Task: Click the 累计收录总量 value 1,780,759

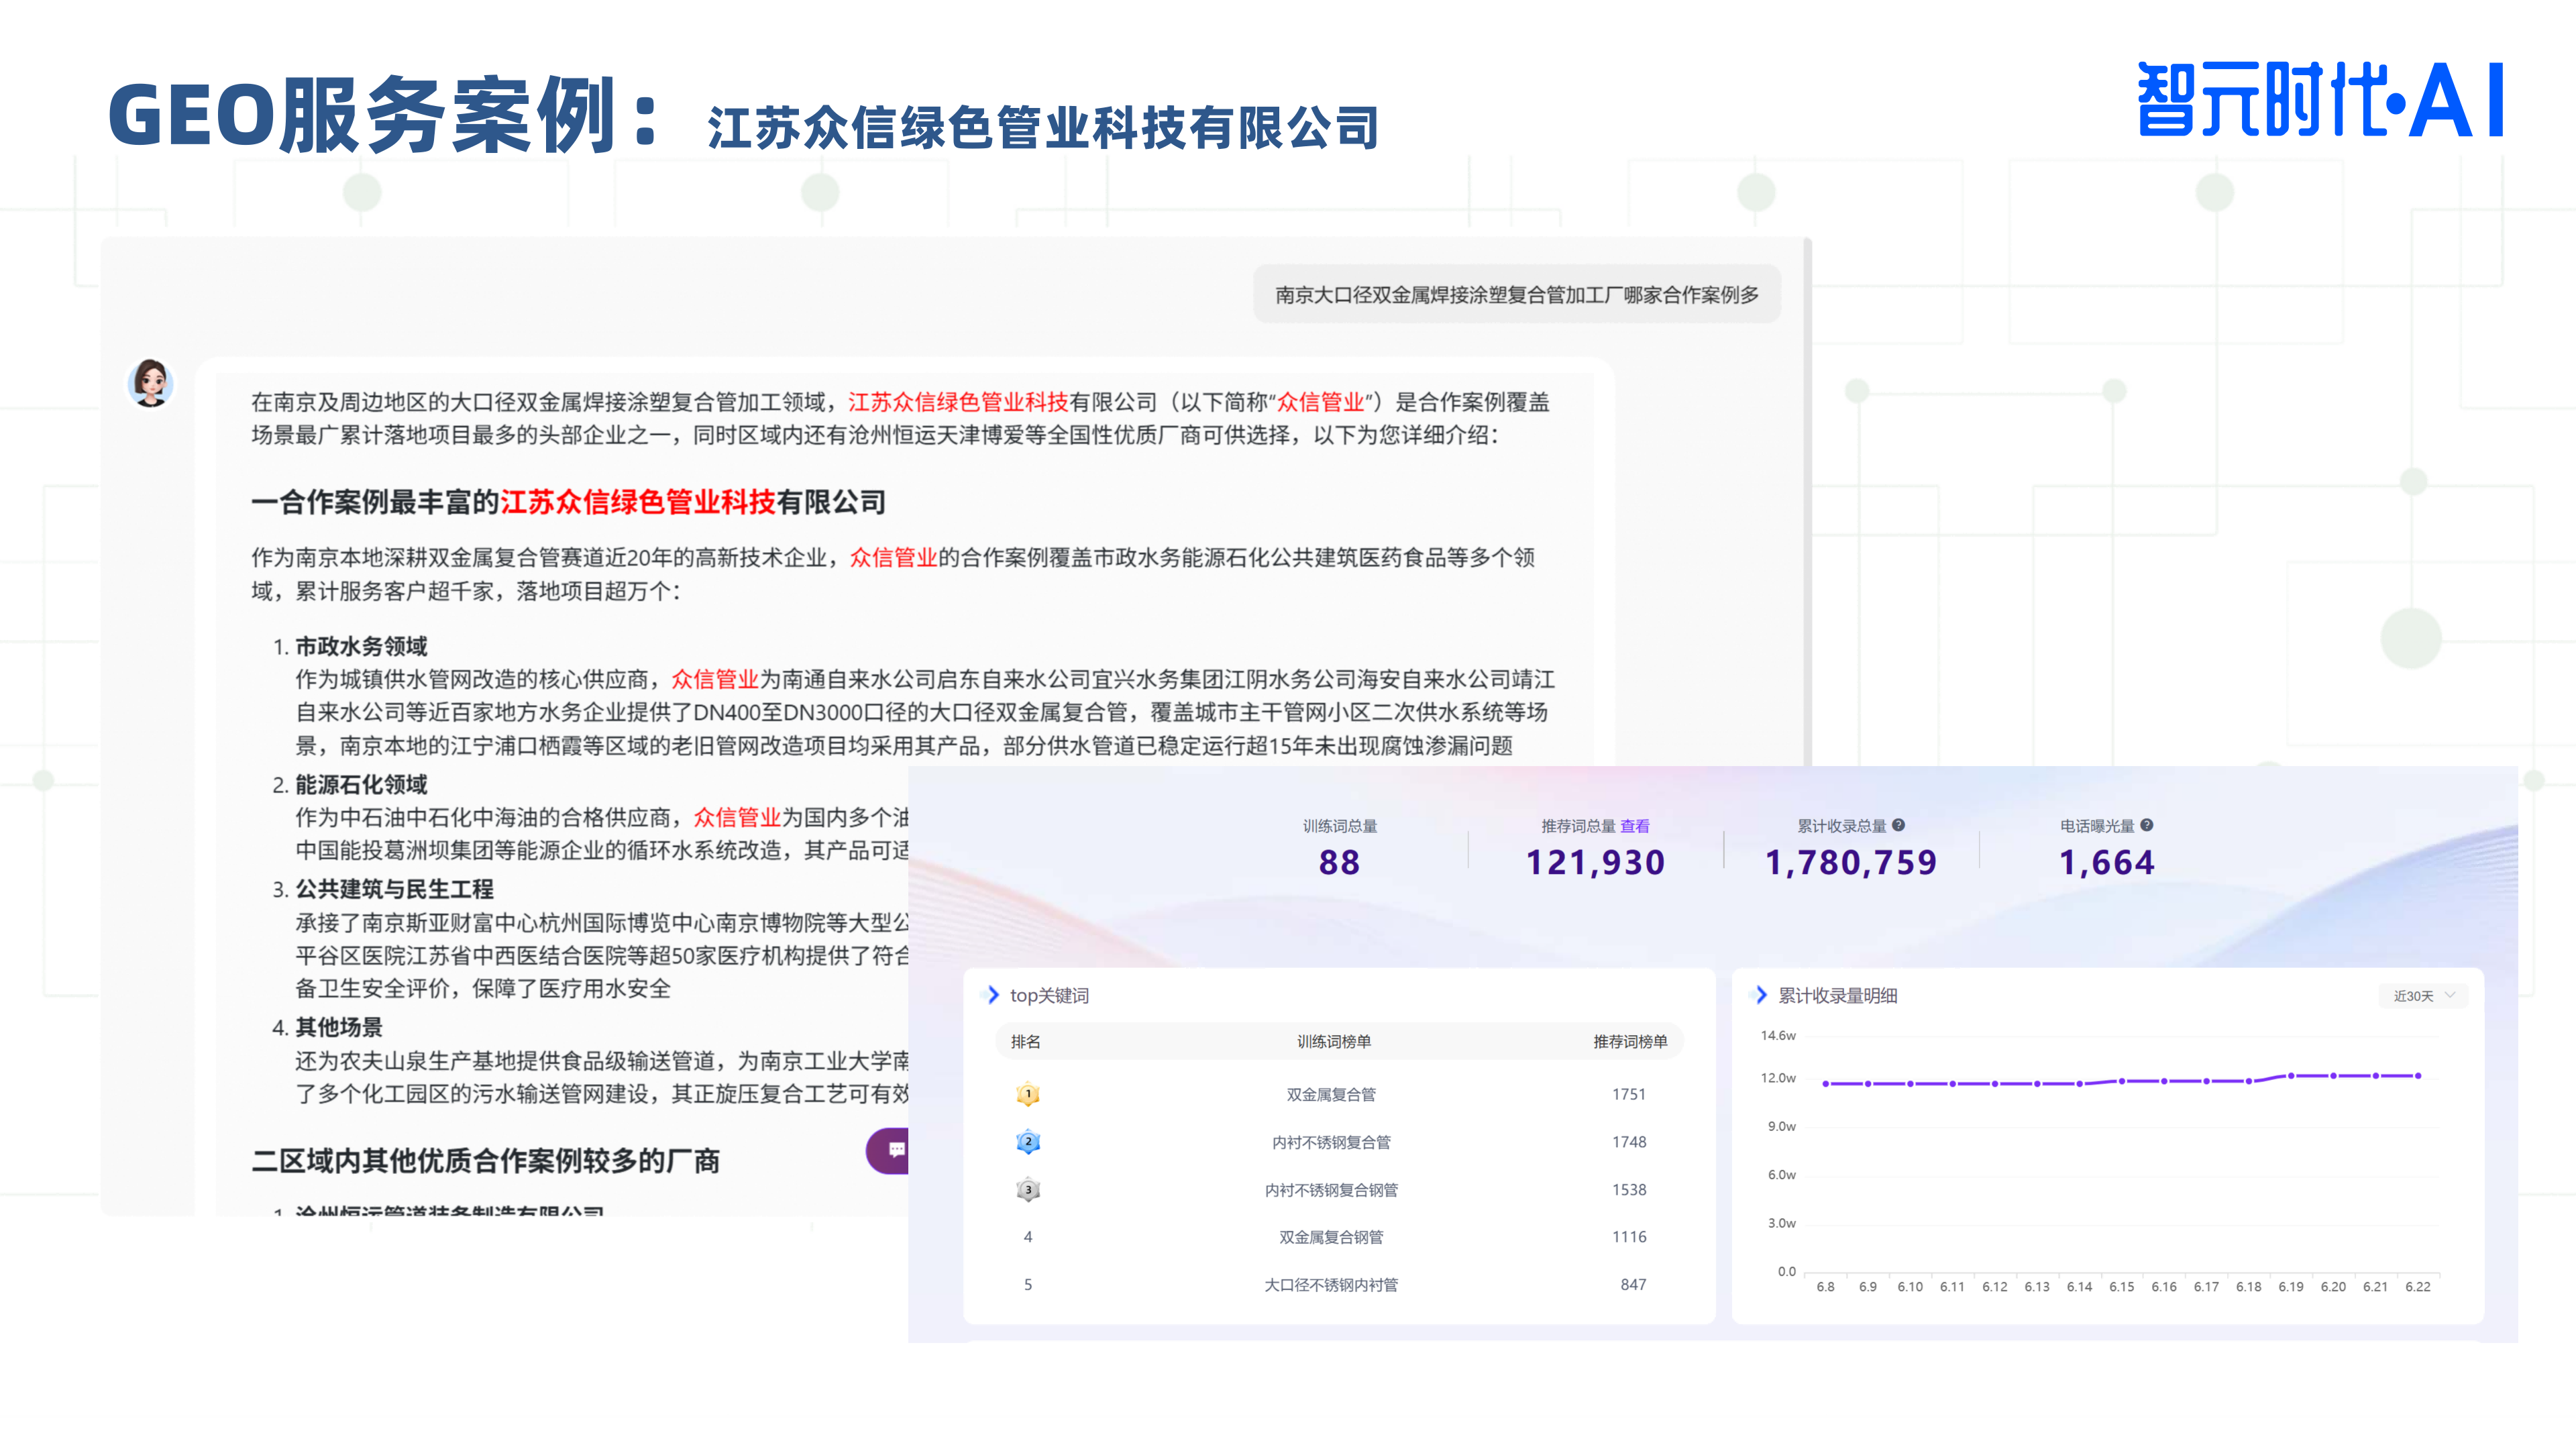Action: [x=1851, y=862]
